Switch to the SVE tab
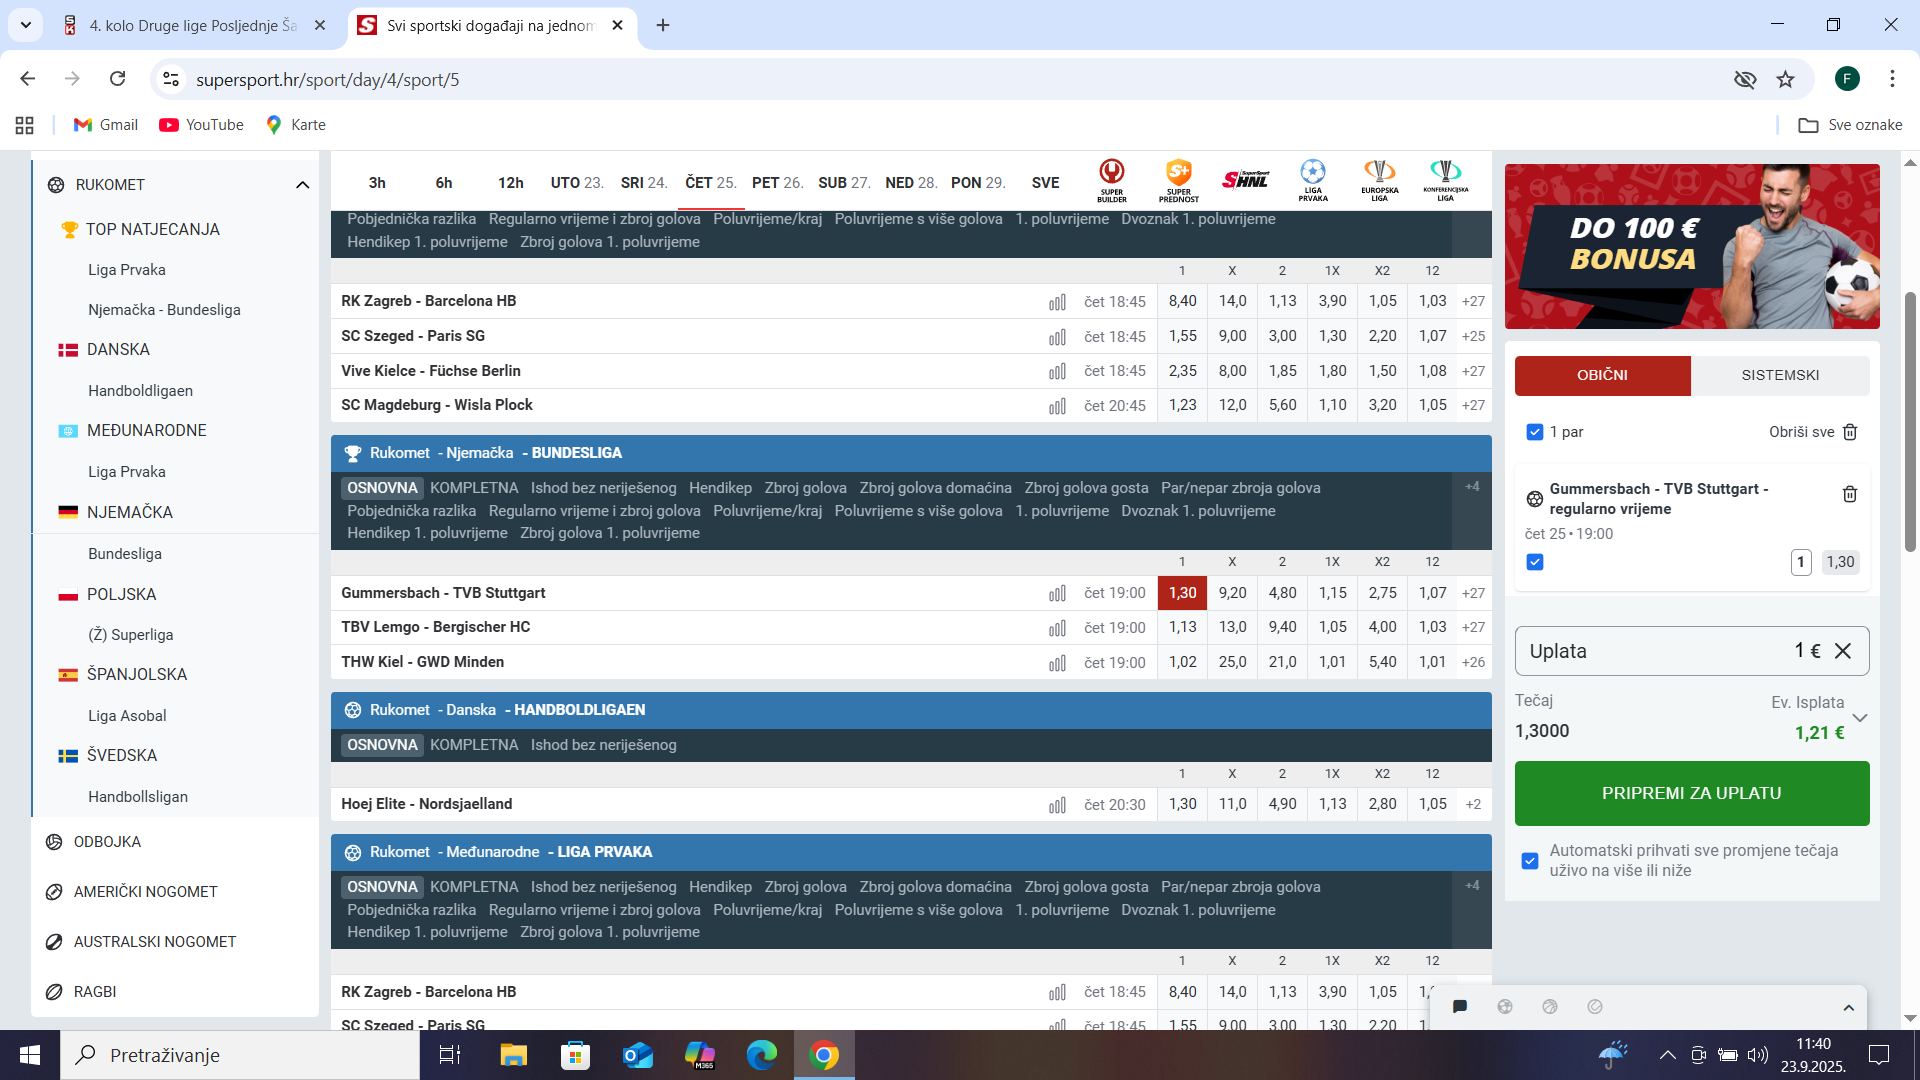This screenshot has height=1080, width=1920. coord(1045,183)
